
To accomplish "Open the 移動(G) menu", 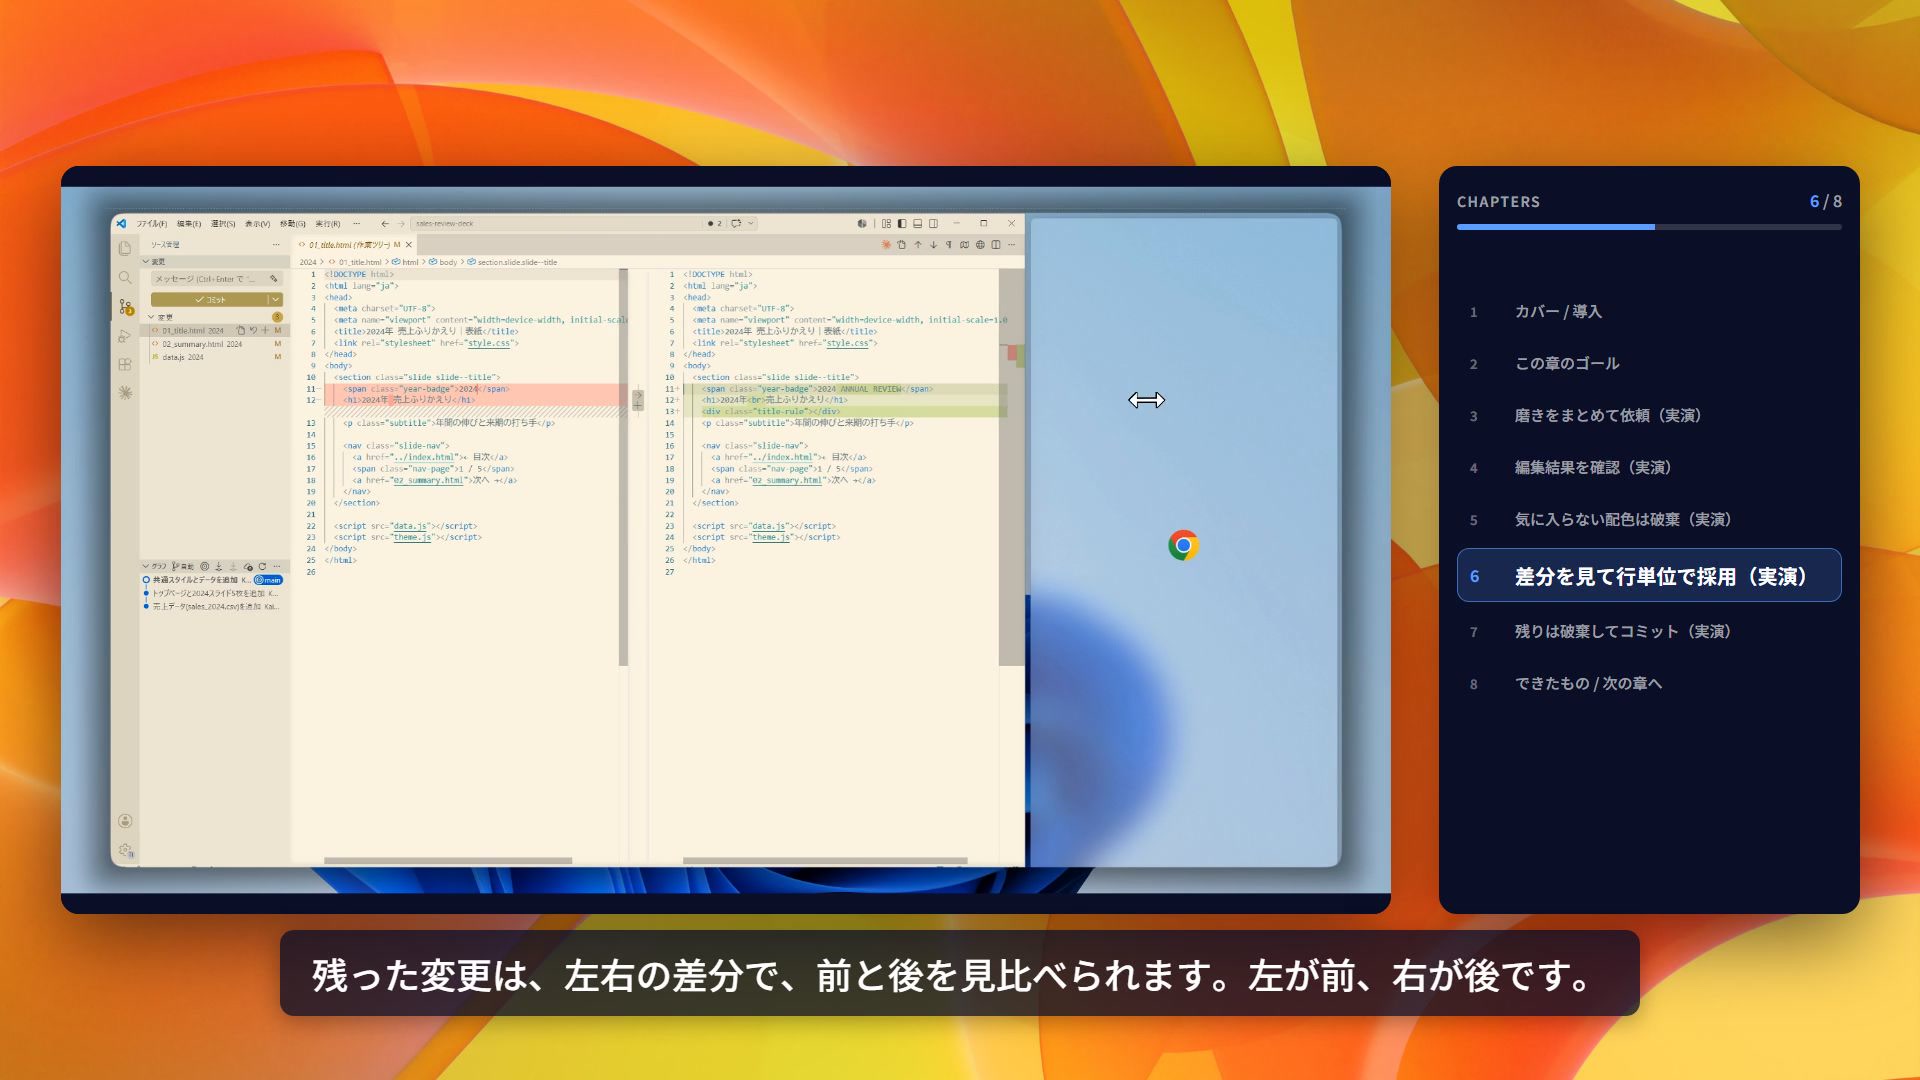I will [x=292, y=223].
